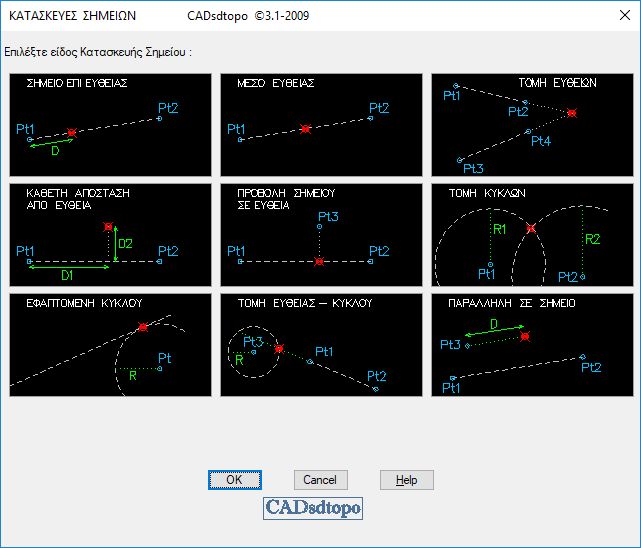Choose the ΤΟΜΗ ΕΥΘΕΙΑΣ – ΚΥΚΛΟΥ tile

[x=321, y=345]
